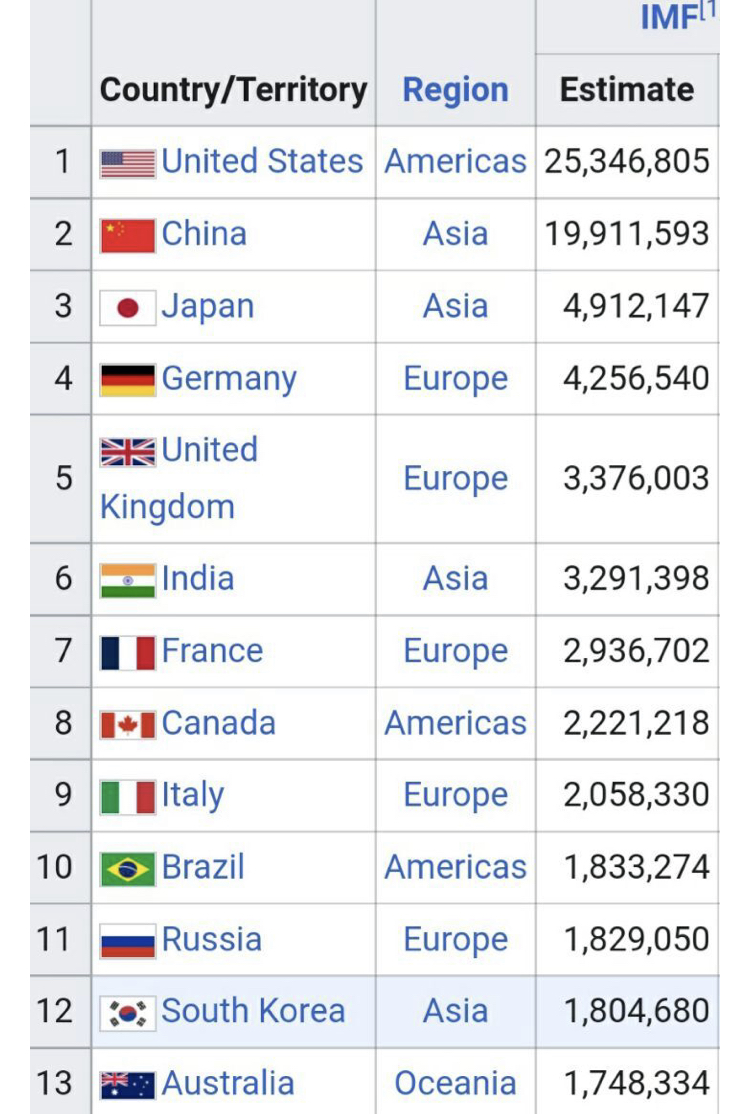Click the United Kingdom flag icon
The width and height of the screenshot is (750, 1114).
[x=128, y=452]
